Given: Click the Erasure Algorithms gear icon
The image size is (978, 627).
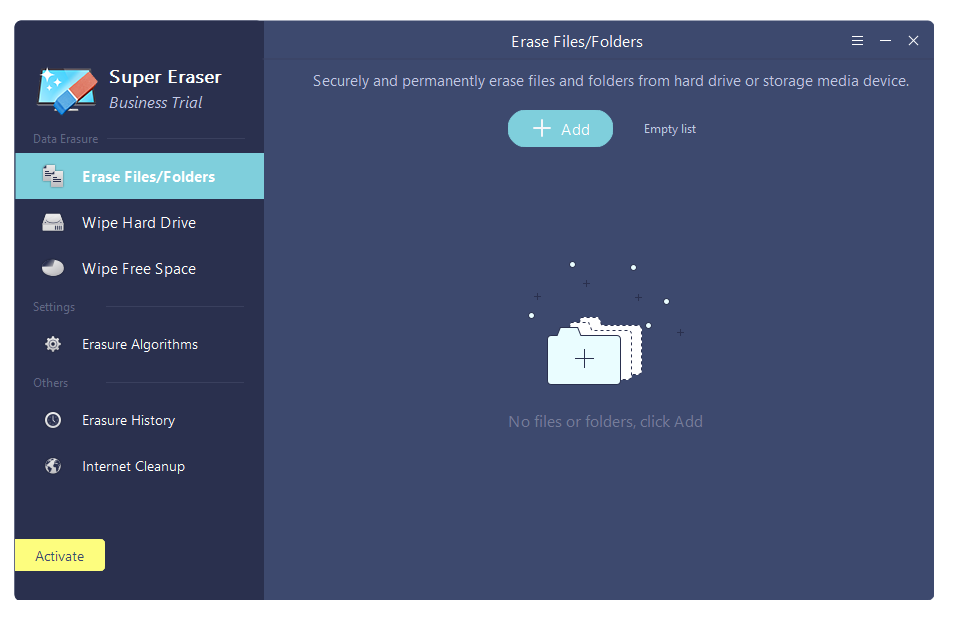Looking at the screenshot, I should (x=53, y=345).
